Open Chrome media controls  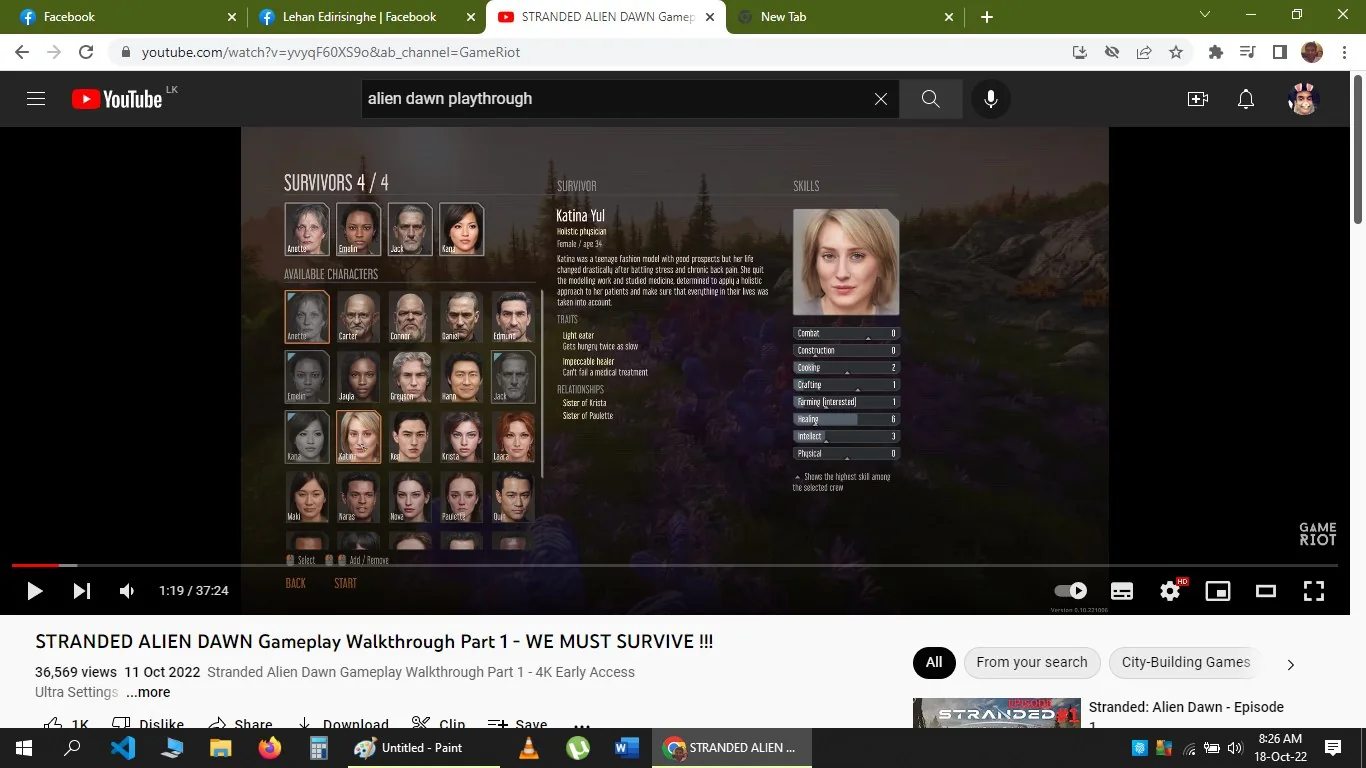1247,52
